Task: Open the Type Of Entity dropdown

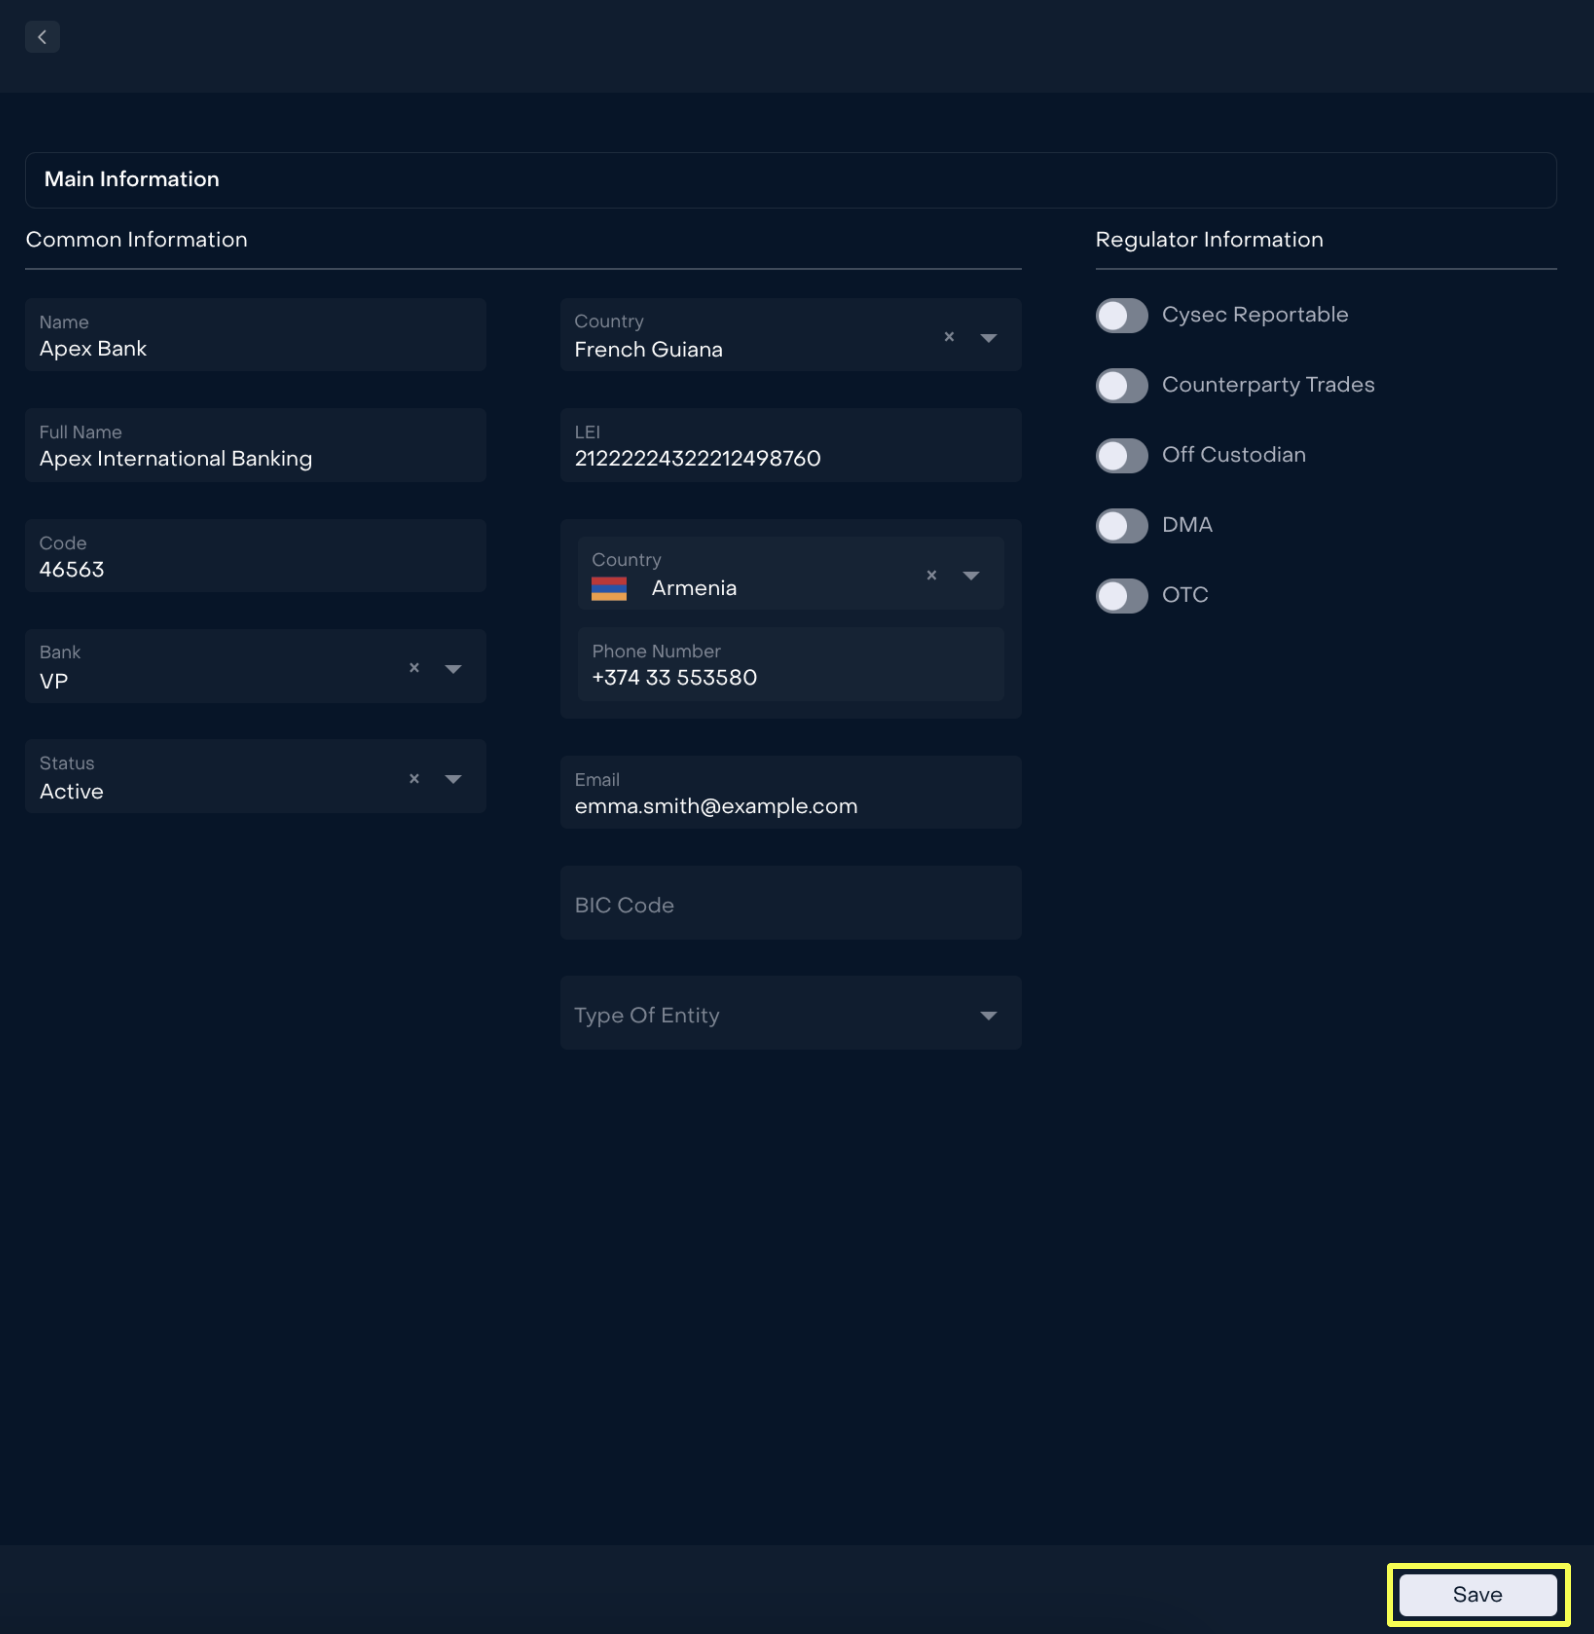Action: coord(790,1013)
